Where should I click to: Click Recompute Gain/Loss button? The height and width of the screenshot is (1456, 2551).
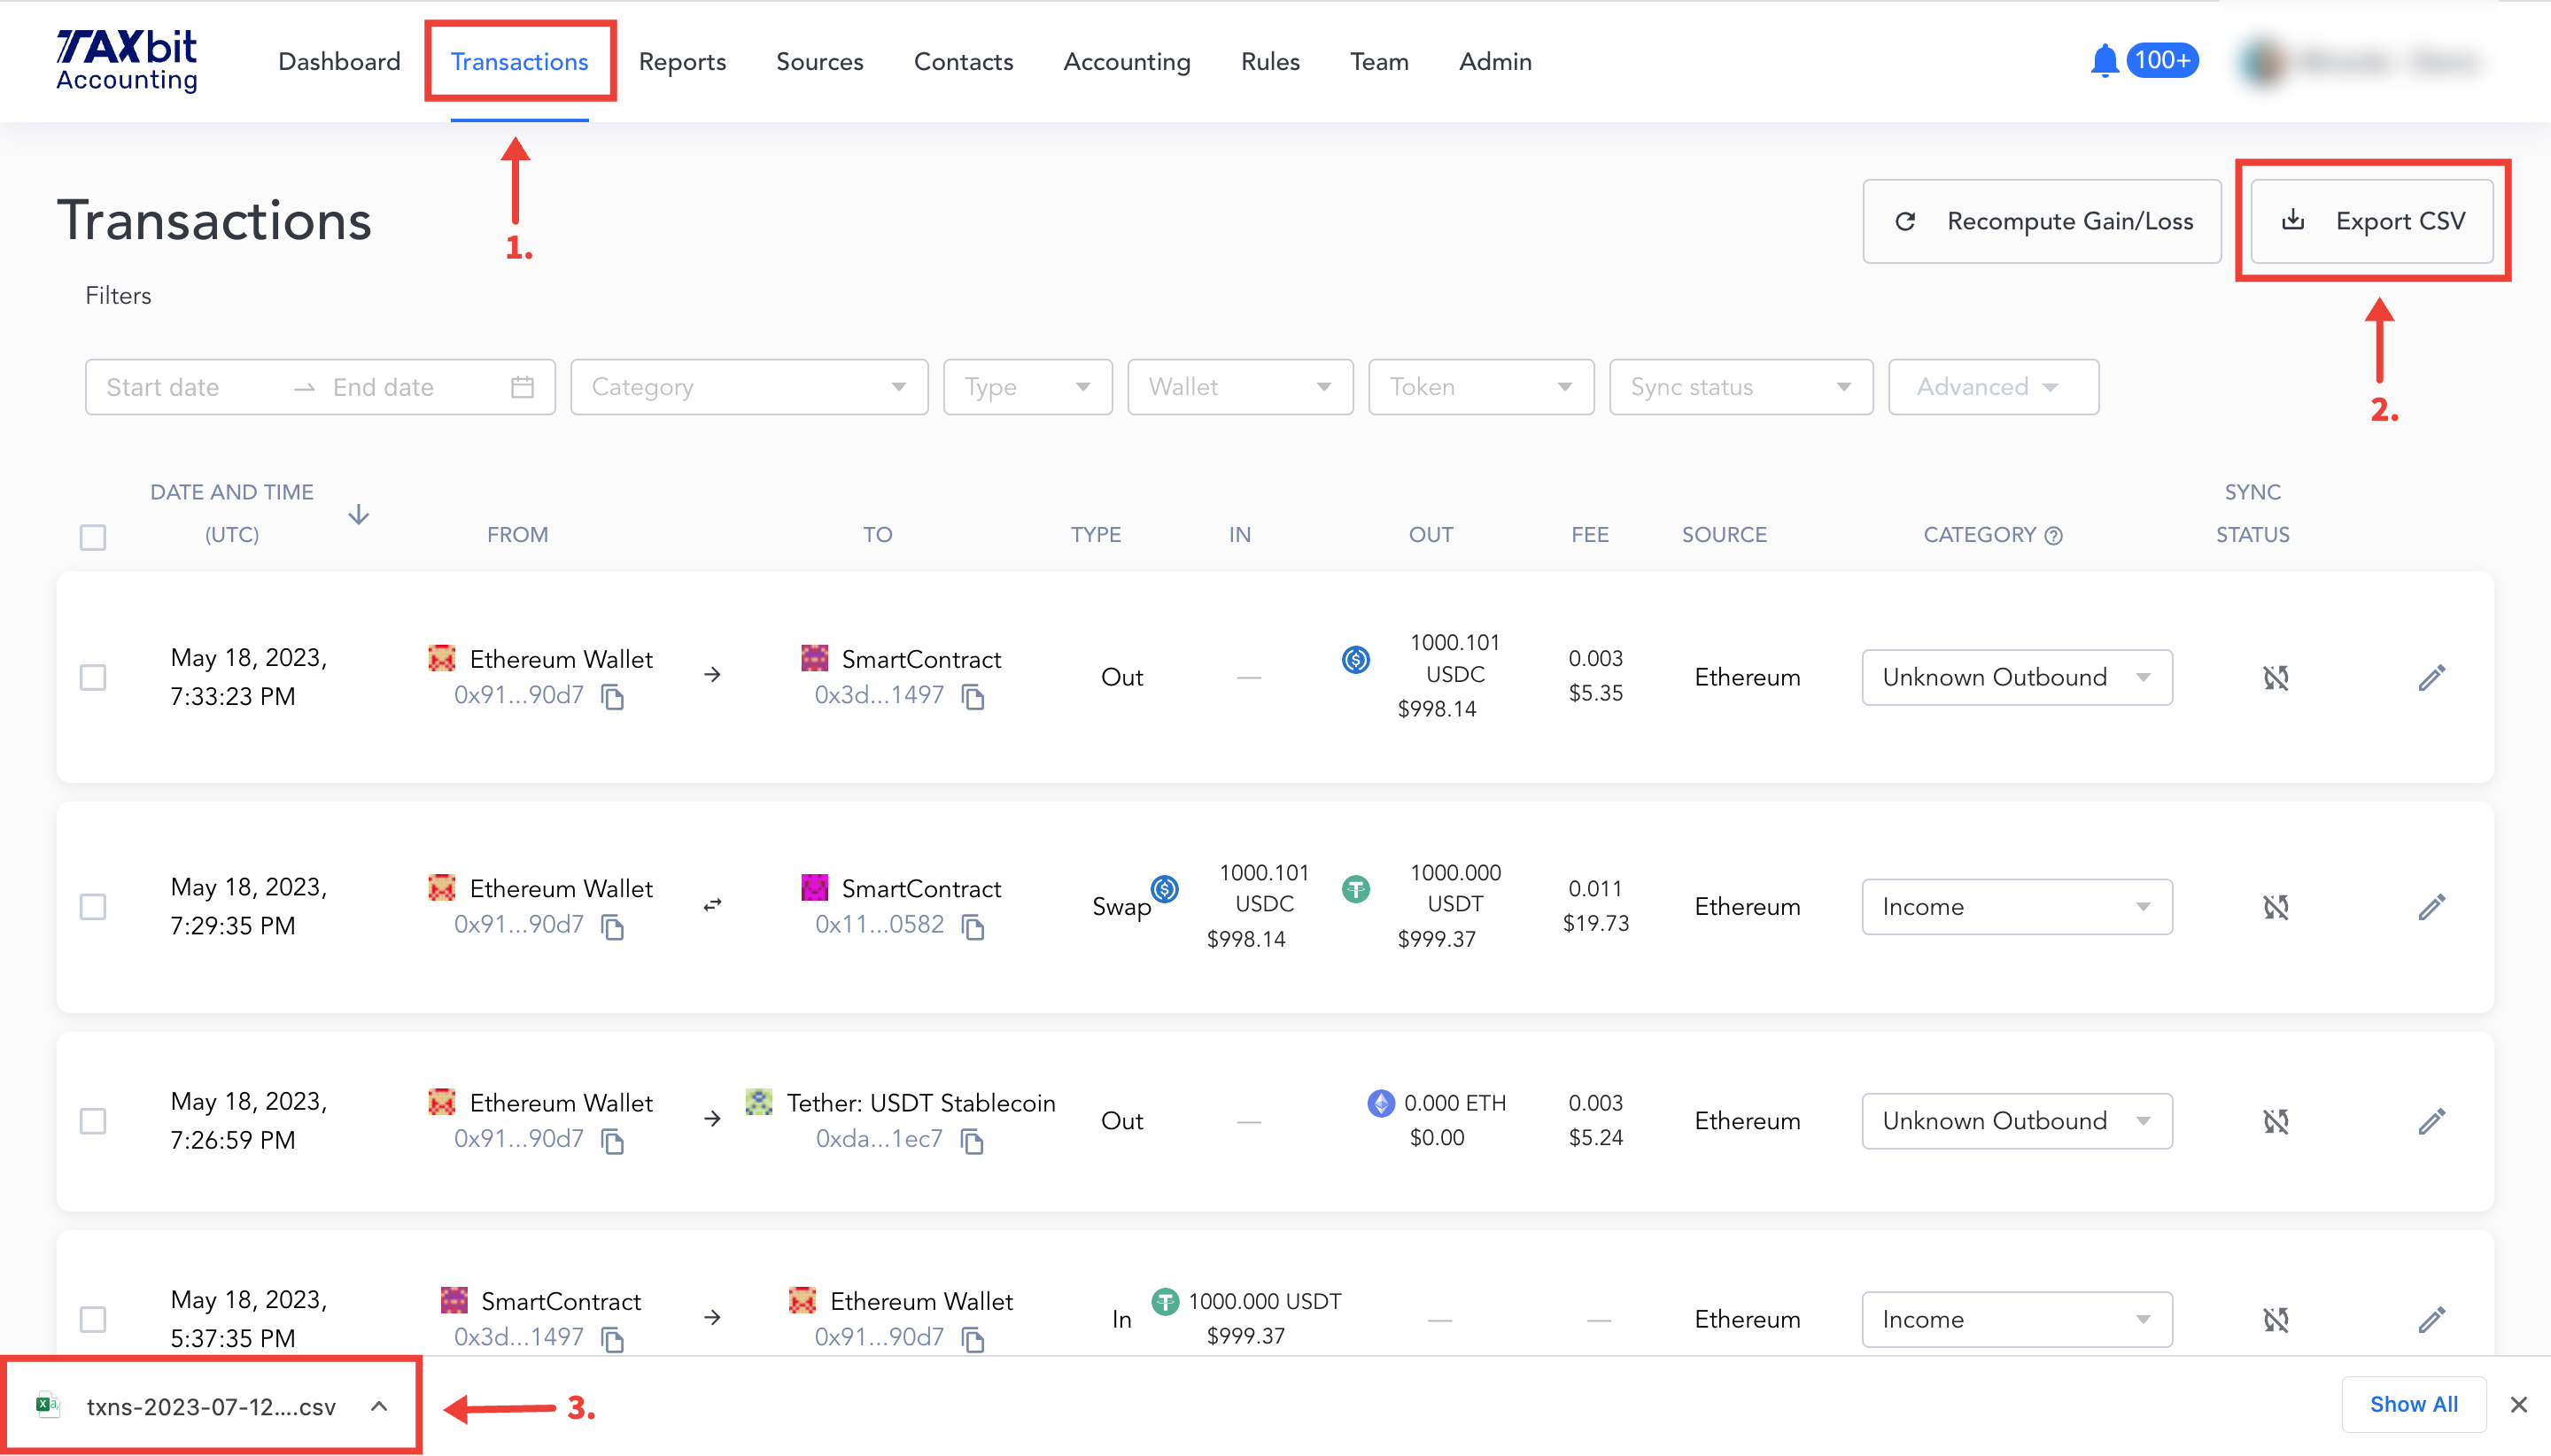[2042, 221]
